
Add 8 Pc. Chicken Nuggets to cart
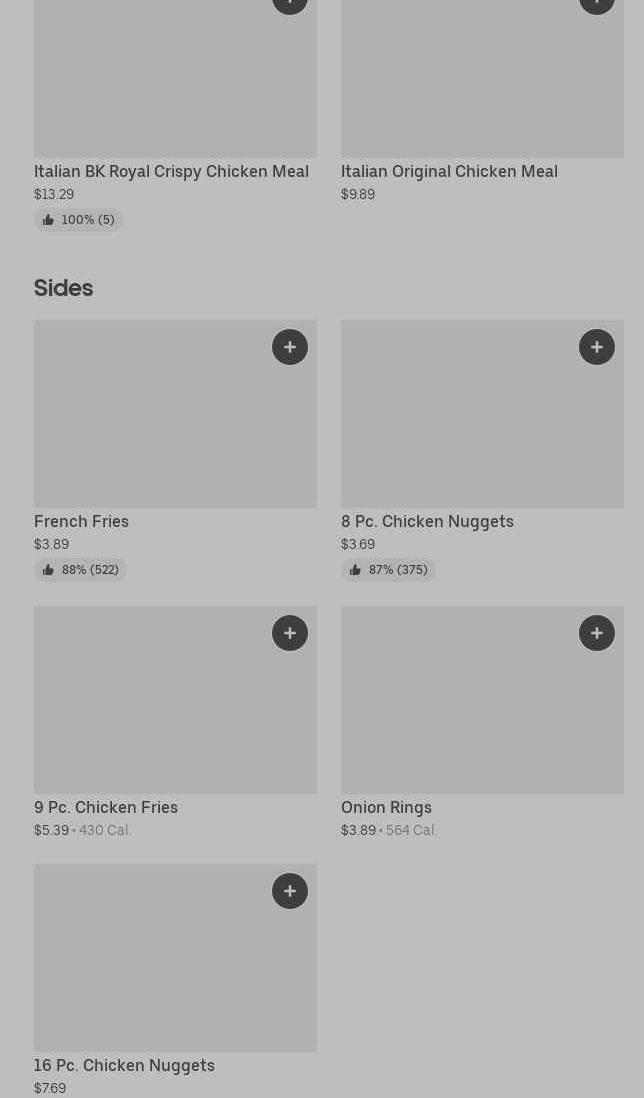pos(597,347)
